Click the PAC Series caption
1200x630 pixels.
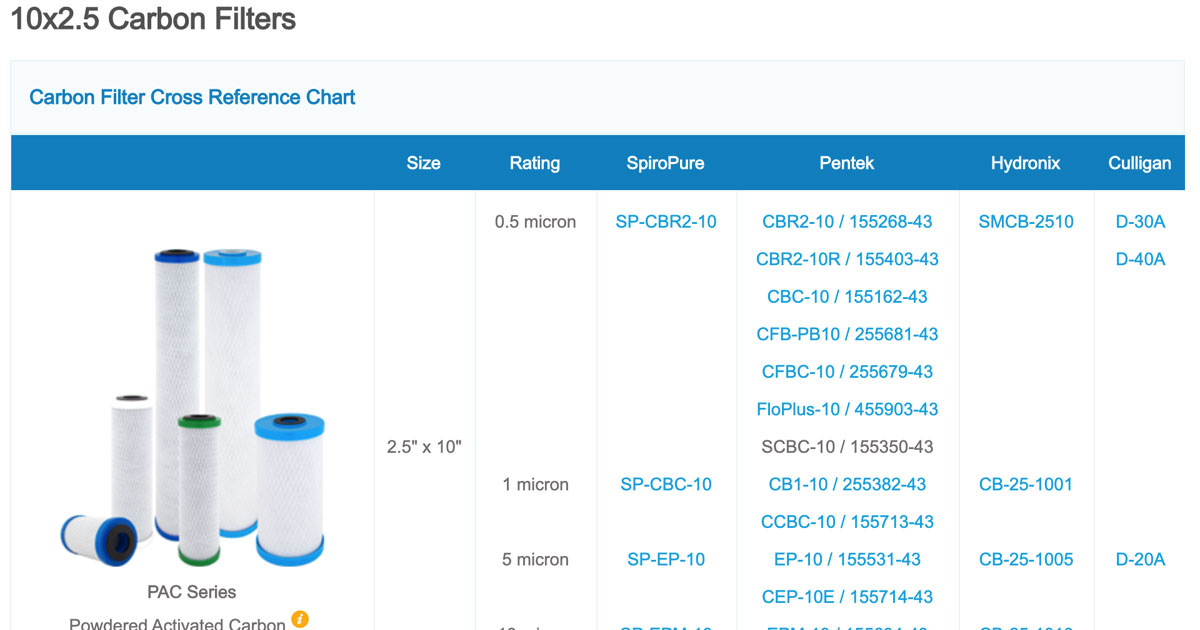pyautogui.click(x=192, y=591)
